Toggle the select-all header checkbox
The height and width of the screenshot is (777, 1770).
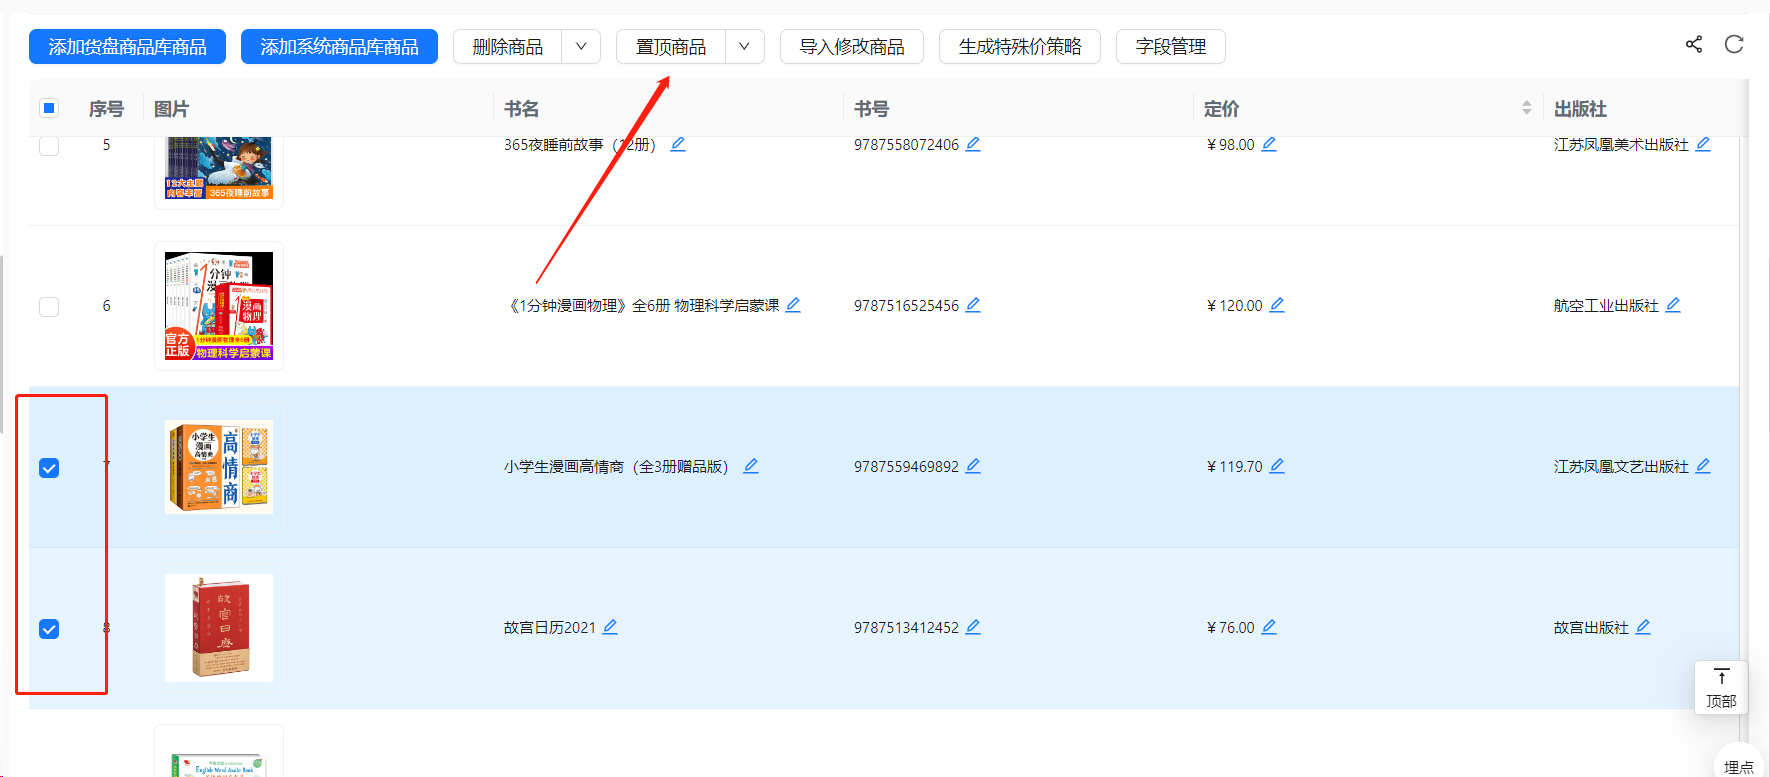[x=49, y=108]
